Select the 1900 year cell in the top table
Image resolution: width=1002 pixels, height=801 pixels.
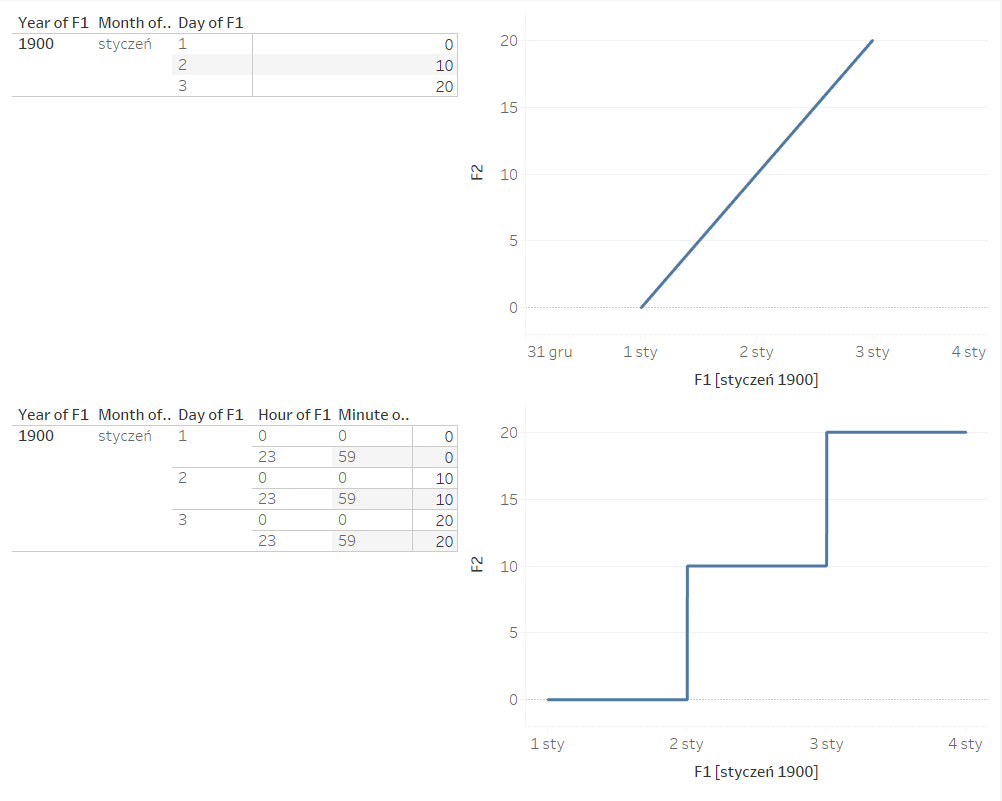point(36,44)
